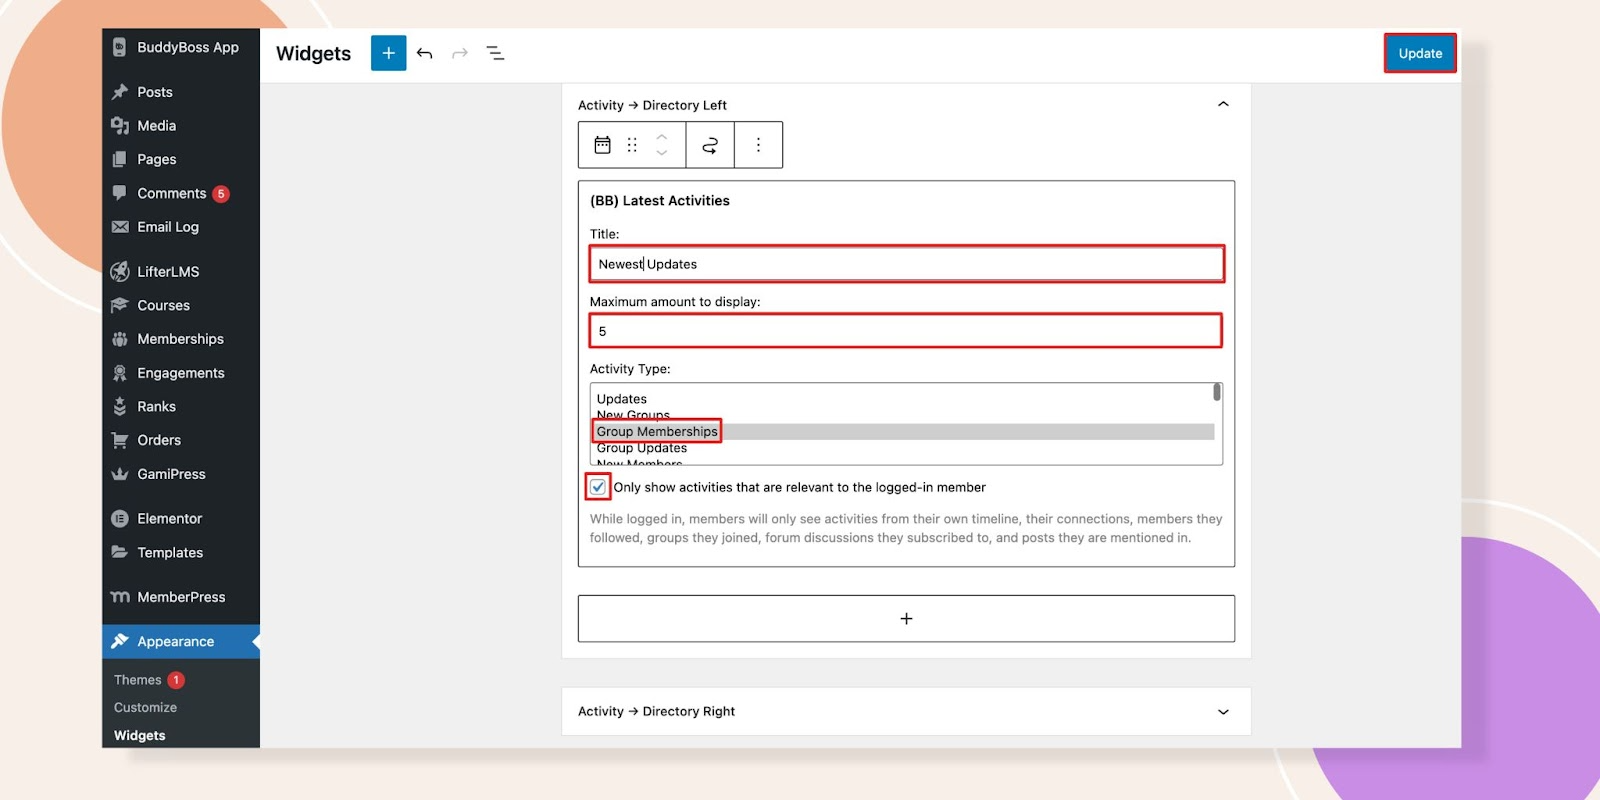Move the block up with arrow
1600x800 pixels.
pyautogui.click(x=661, y=137)
